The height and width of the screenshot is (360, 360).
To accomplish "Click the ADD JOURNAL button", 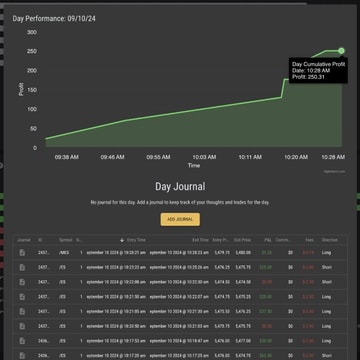I will tap(180, 219).
